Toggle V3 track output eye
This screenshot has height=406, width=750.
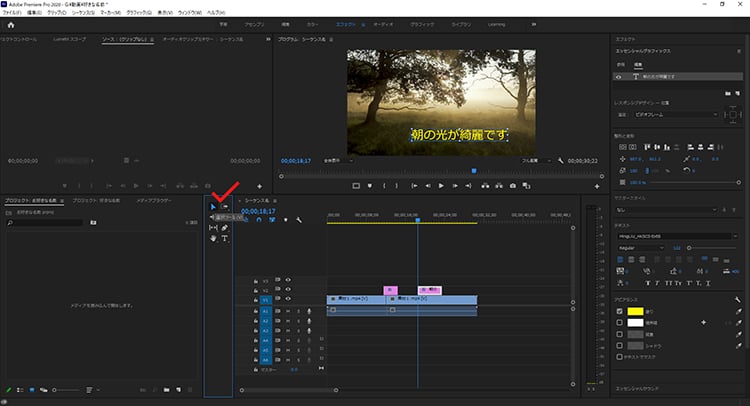coord(288,280)
